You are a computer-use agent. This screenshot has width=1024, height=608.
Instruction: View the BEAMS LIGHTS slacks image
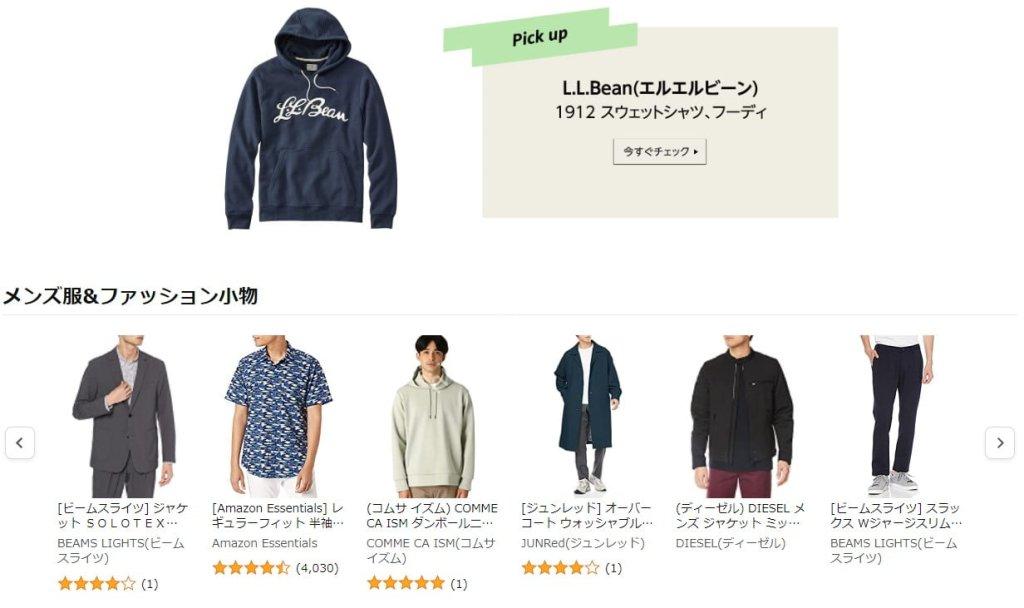point(897,415)
